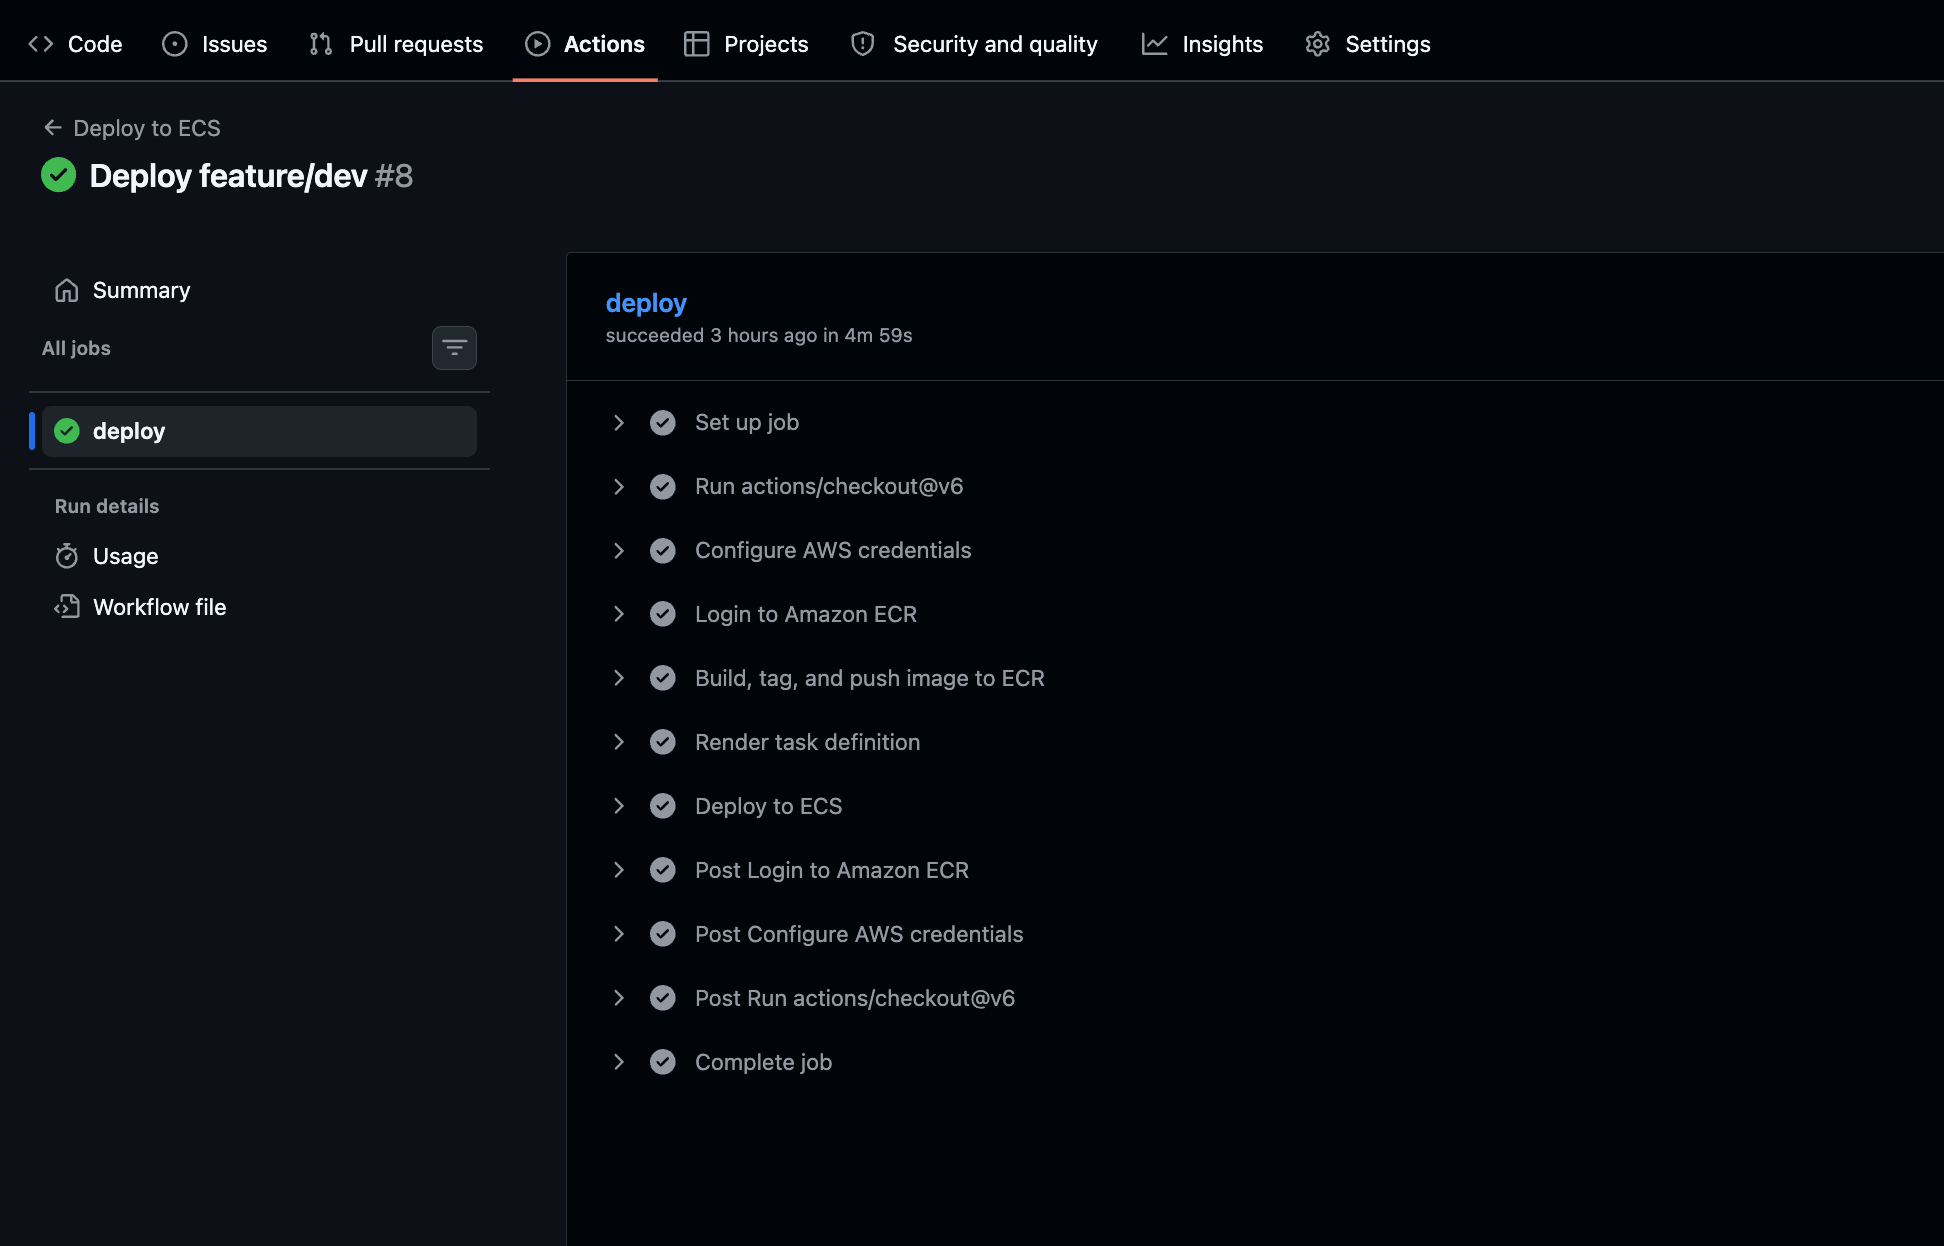Screen dimensions: 1944x1246
Task: Open the Issues tab
Action: 215,44
